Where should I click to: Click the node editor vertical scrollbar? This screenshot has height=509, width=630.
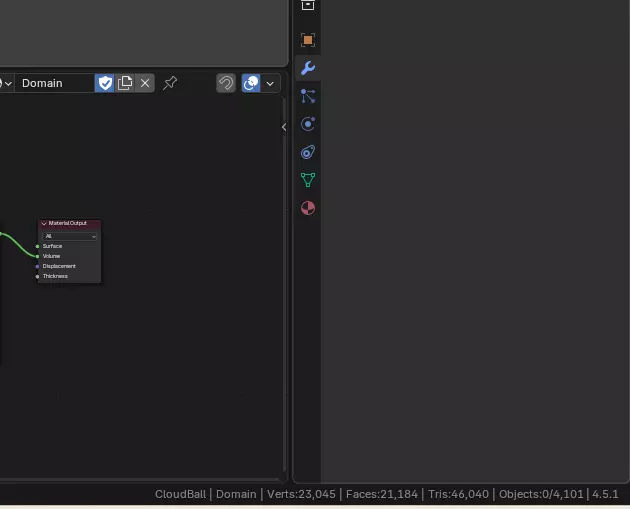[285, 283]
